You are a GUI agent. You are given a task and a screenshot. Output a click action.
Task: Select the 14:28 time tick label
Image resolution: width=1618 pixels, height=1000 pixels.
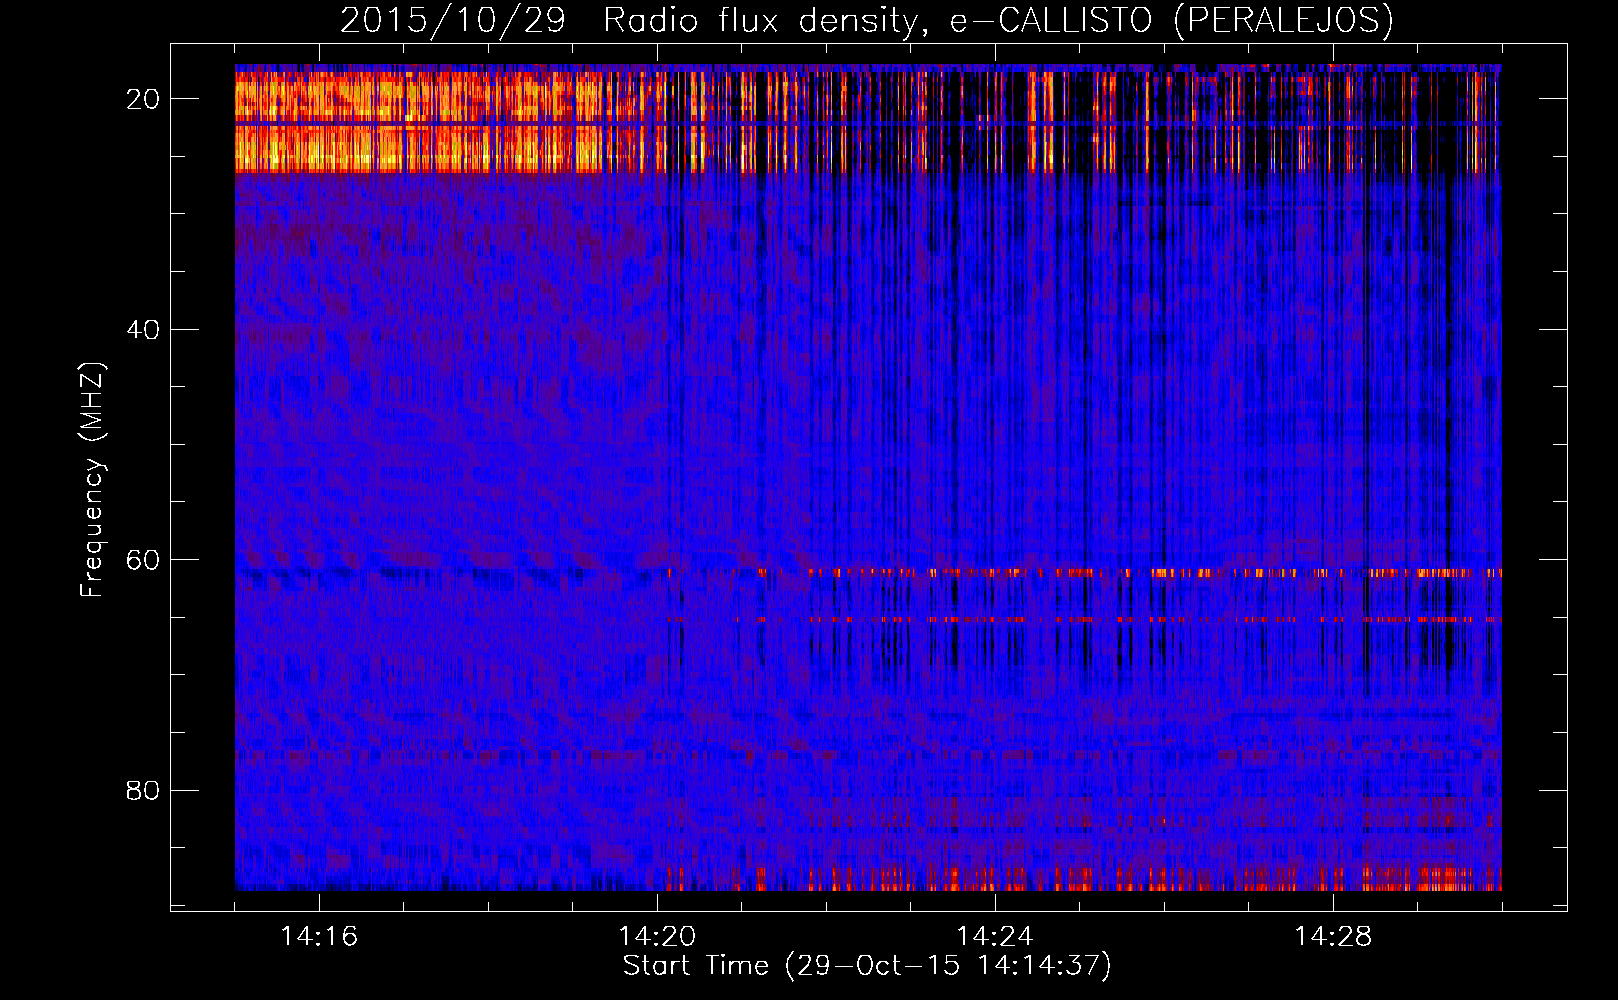click(x=1333, y=937)
